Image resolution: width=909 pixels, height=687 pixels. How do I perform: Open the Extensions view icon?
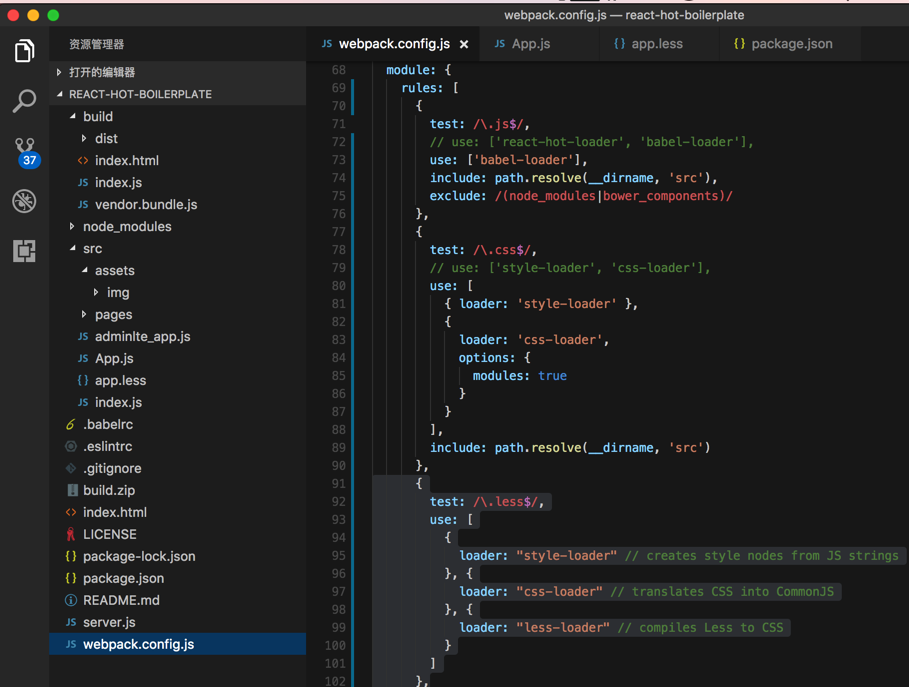(24, 250)
